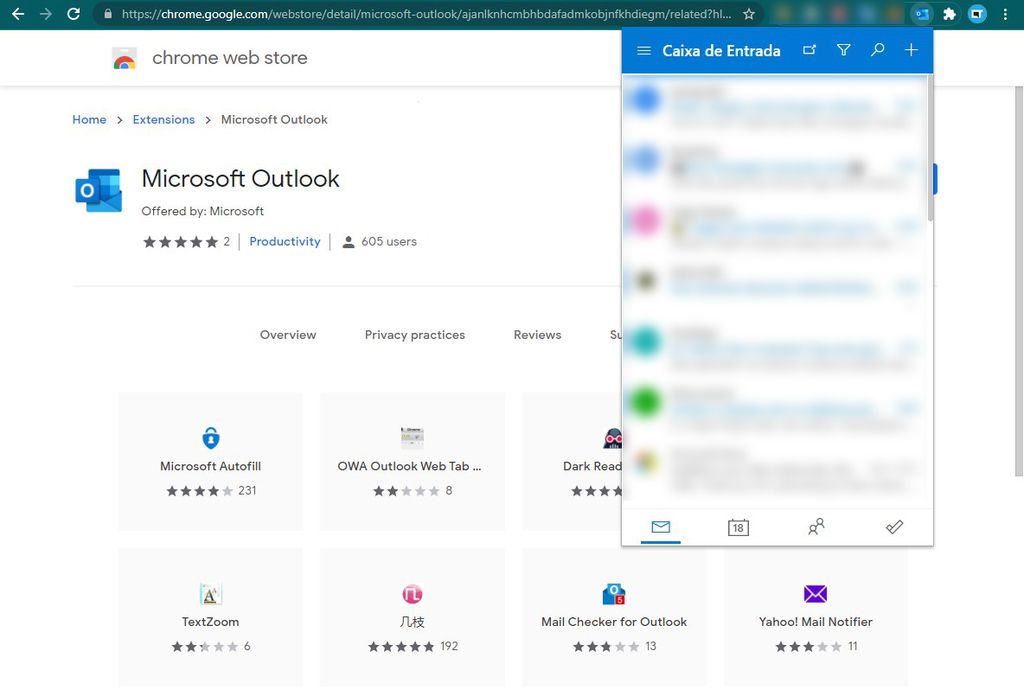
Task: View the Privacy practices tab
Action: point(414,334)
